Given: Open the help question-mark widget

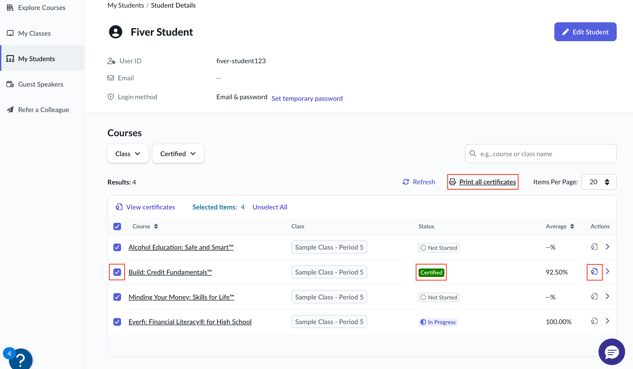Looking at the screenshot, I should [20, 359].
